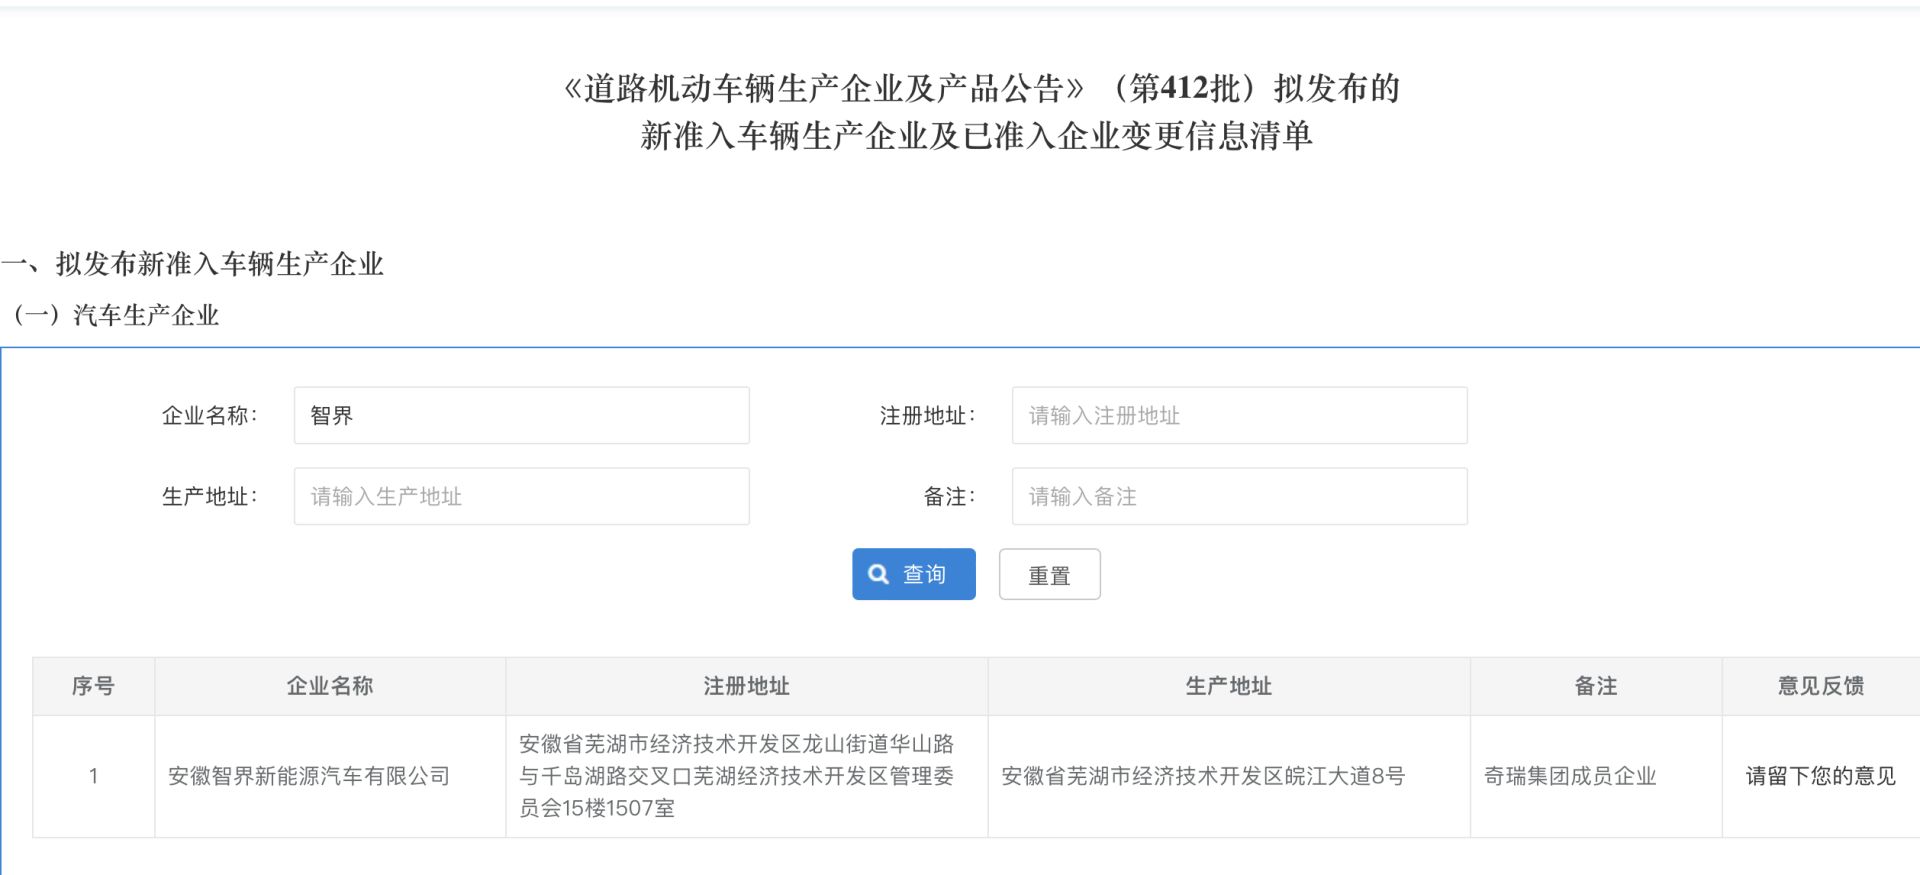Screen dimensions: 1920x875
Task: Click the 备注 column header
Action: (1596, 686)
